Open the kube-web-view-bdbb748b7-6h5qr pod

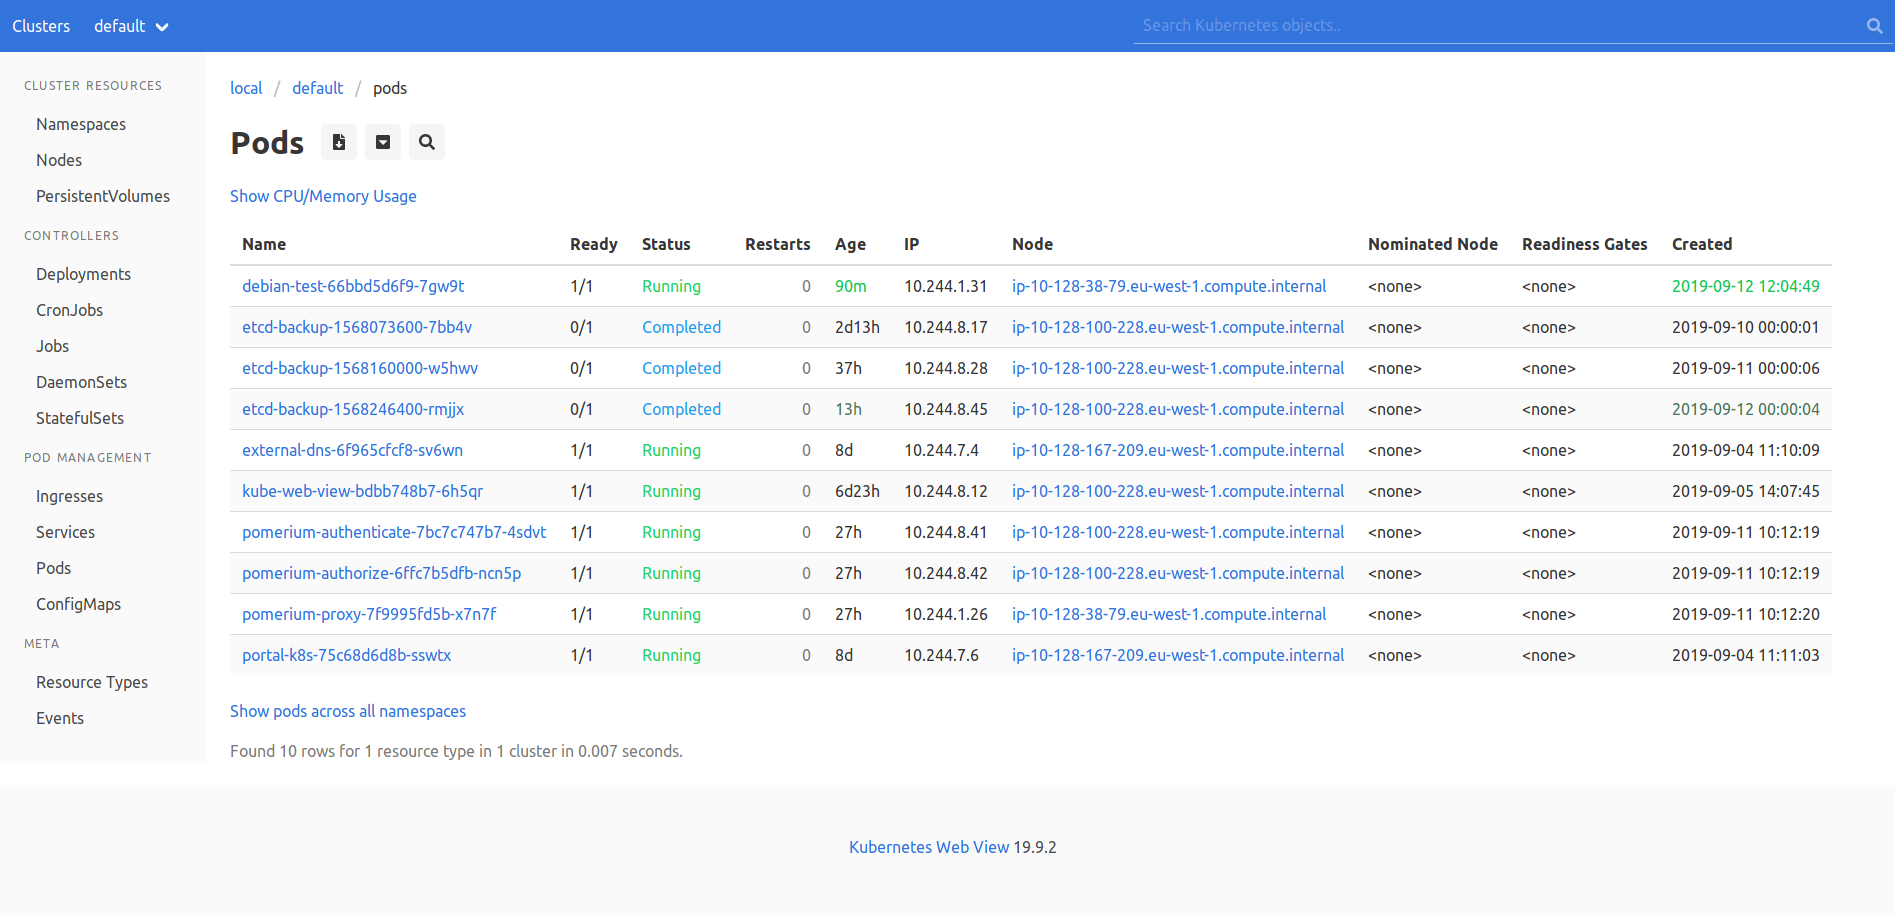[362, 491]
